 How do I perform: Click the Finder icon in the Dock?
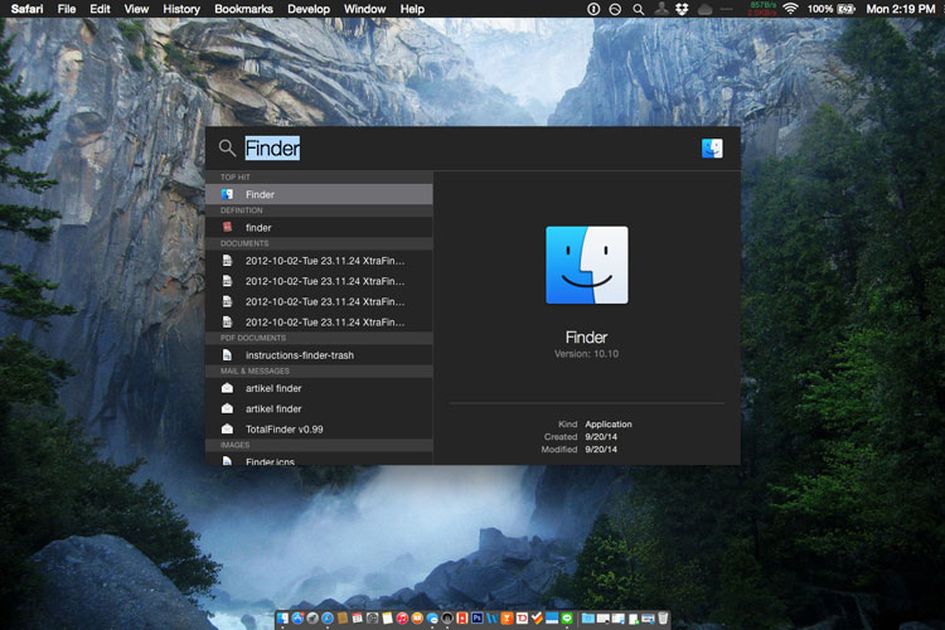click(283, 618)
